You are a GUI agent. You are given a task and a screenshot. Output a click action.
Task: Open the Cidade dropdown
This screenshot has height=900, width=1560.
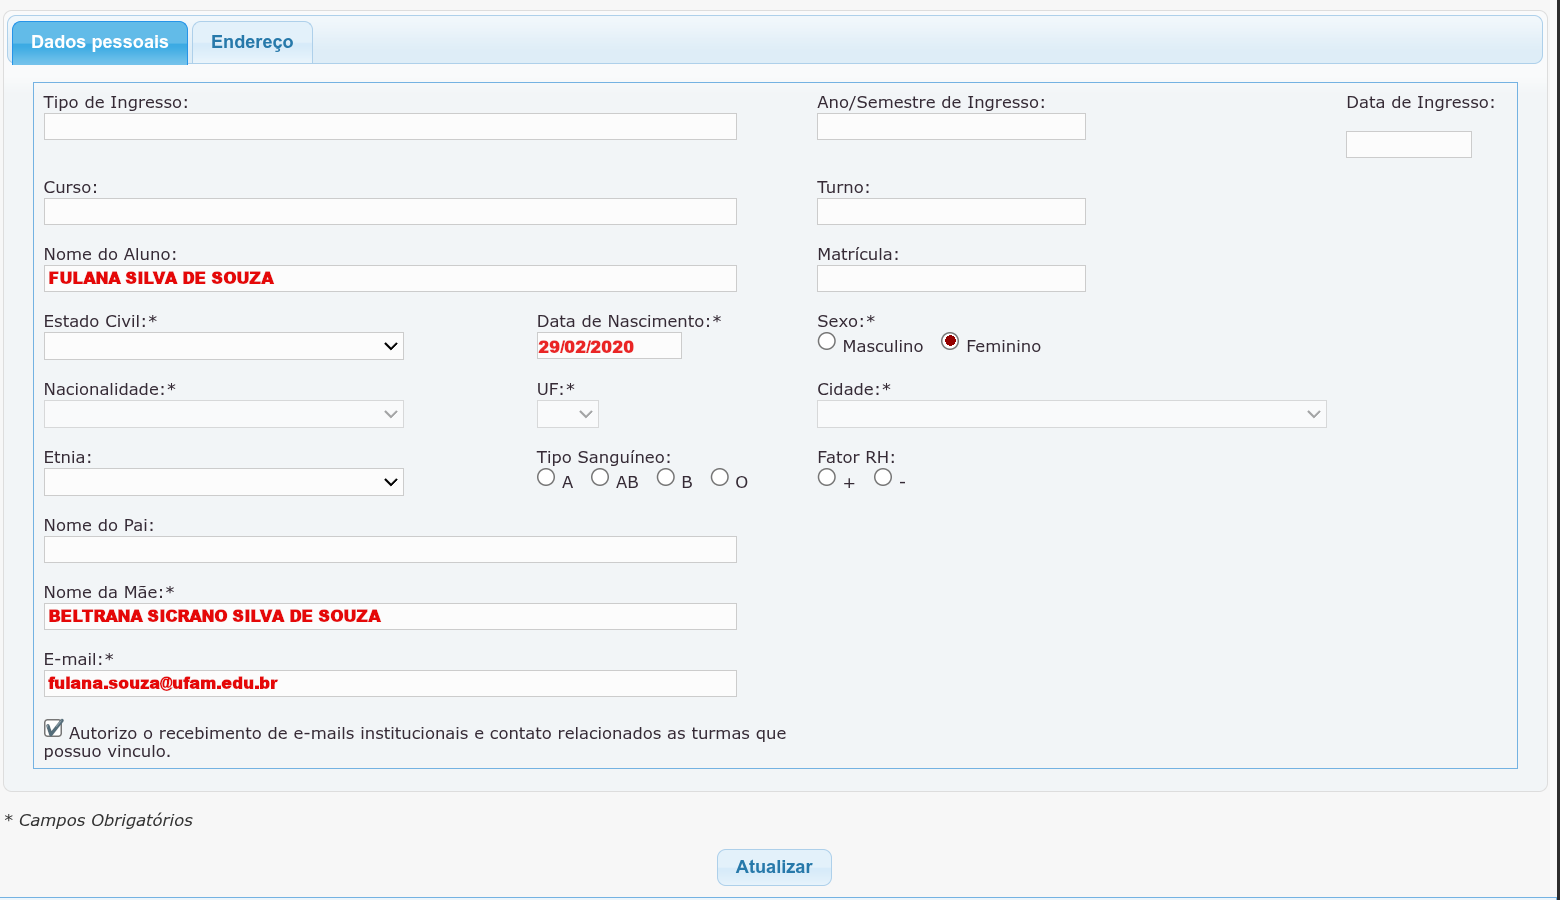1072,414
